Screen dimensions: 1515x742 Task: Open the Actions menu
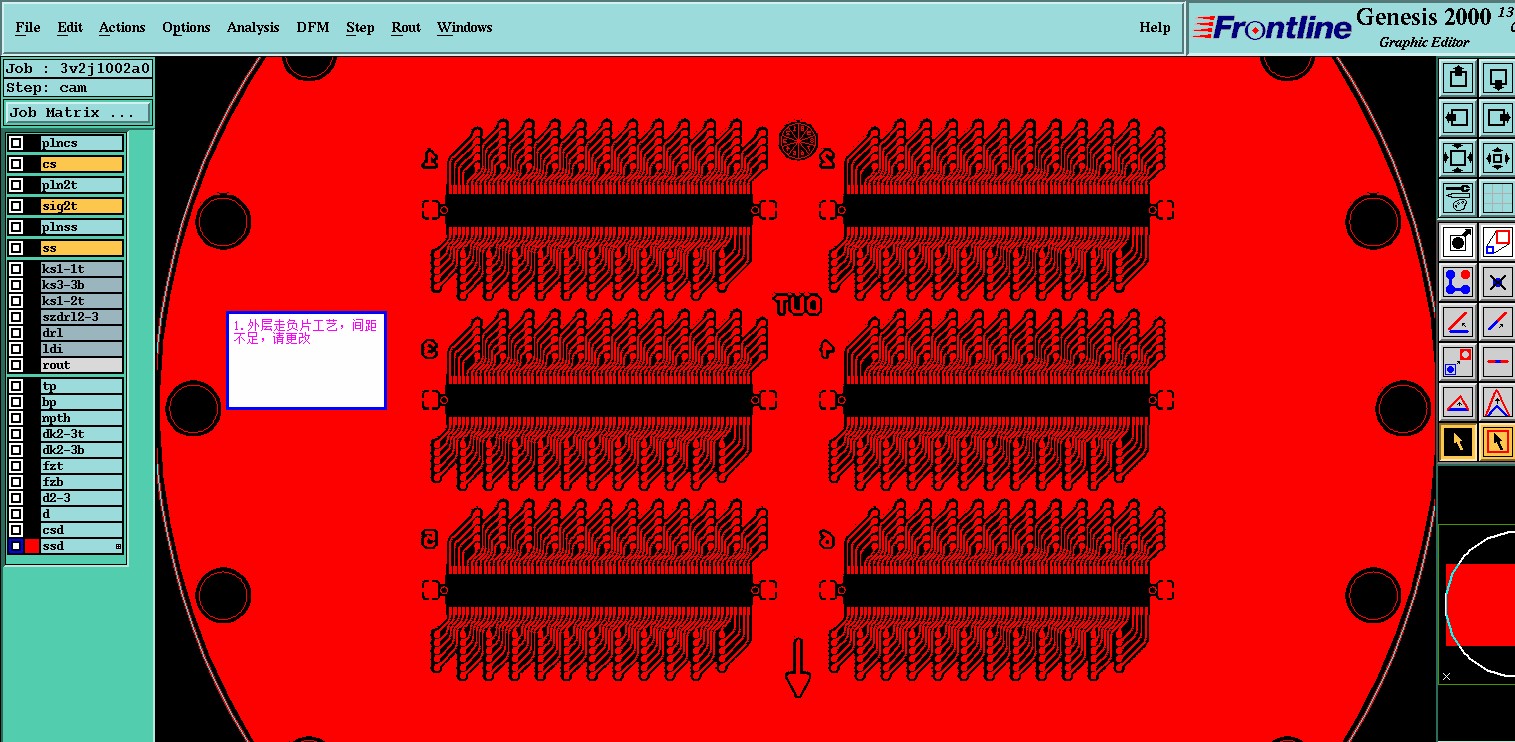pos(122,27)
